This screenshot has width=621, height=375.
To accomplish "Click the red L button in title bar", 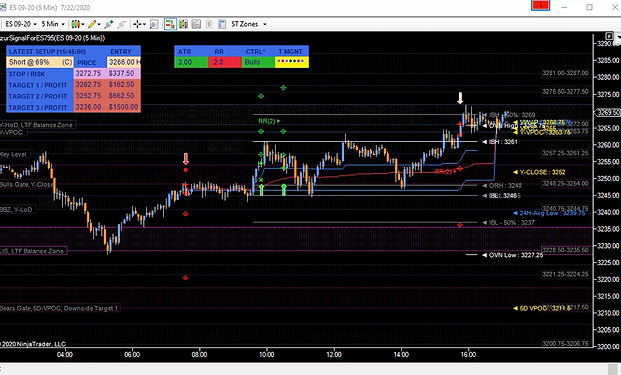I will click(x=540, y=6).
